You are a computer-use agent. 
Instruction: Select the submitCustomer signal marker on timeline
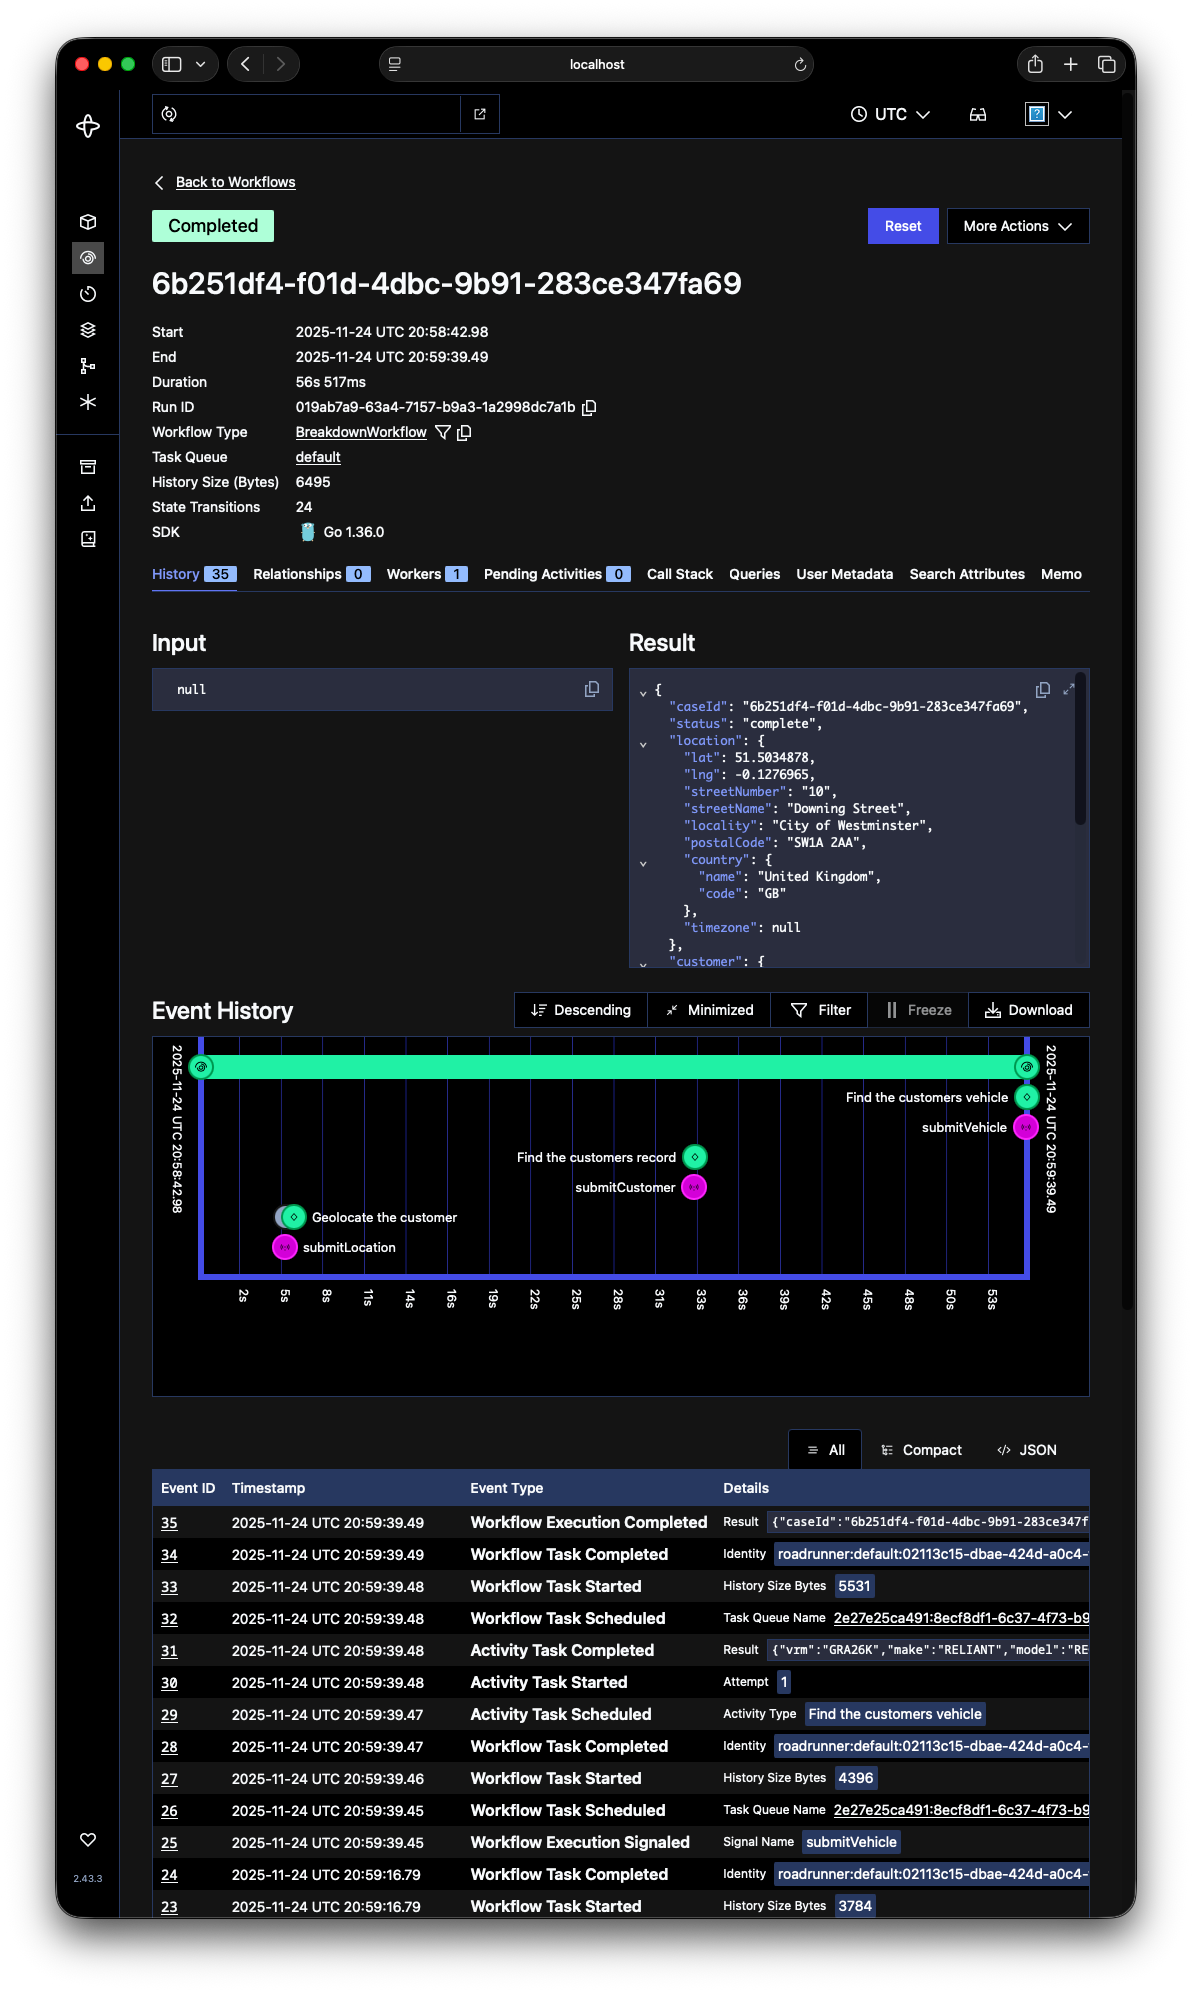click(x=694, y=1187)
